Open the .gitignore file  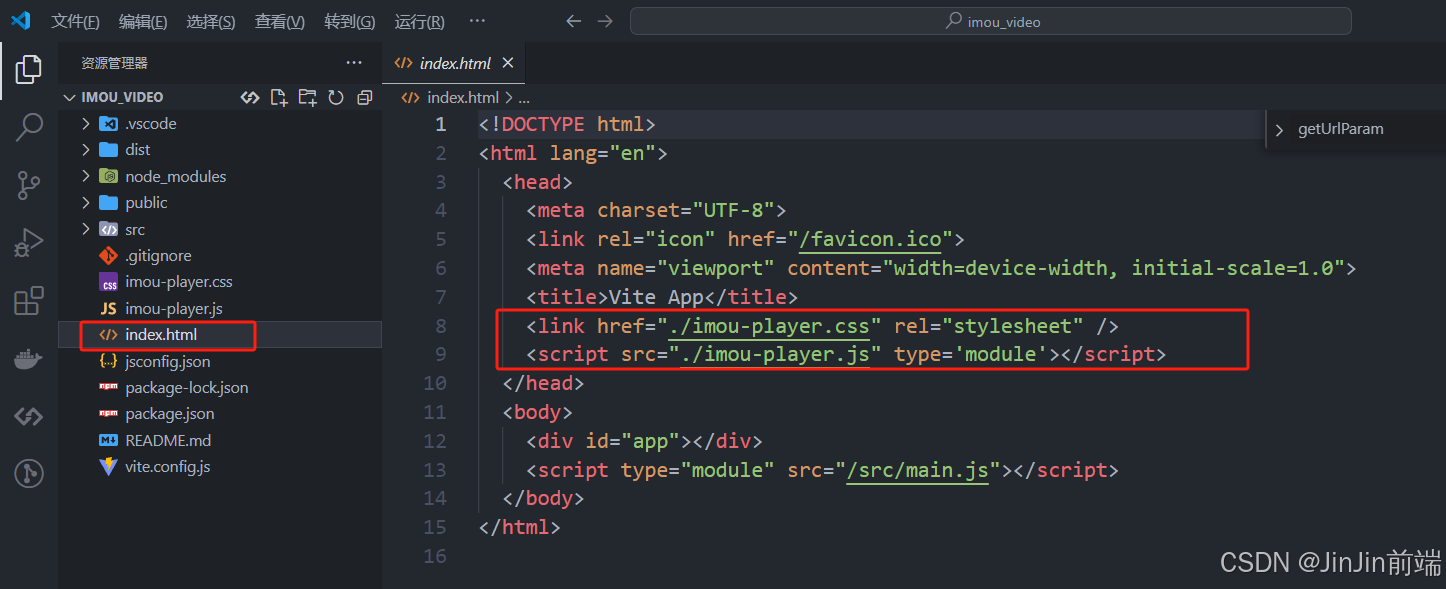coord(158,256)
